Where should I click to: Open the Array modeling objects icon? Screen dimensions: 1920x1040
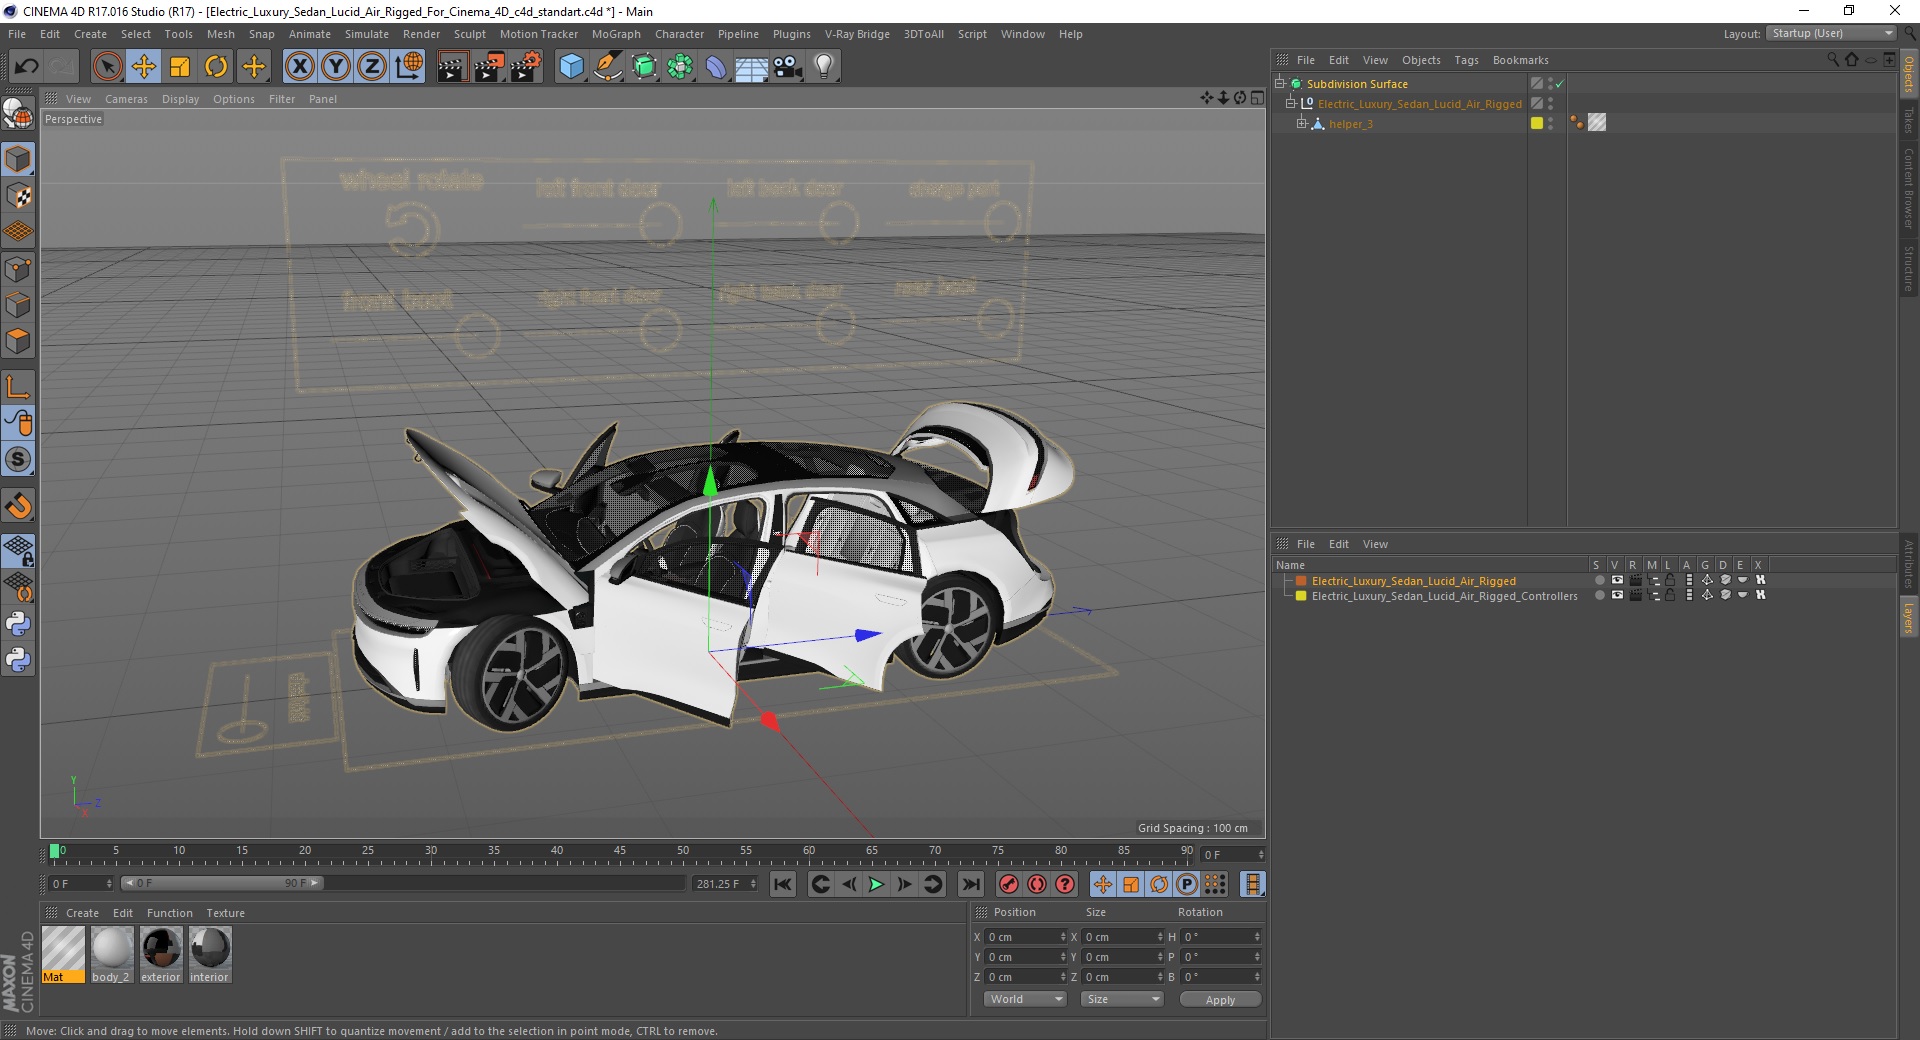pyautogui.click(x=680, y=67)
